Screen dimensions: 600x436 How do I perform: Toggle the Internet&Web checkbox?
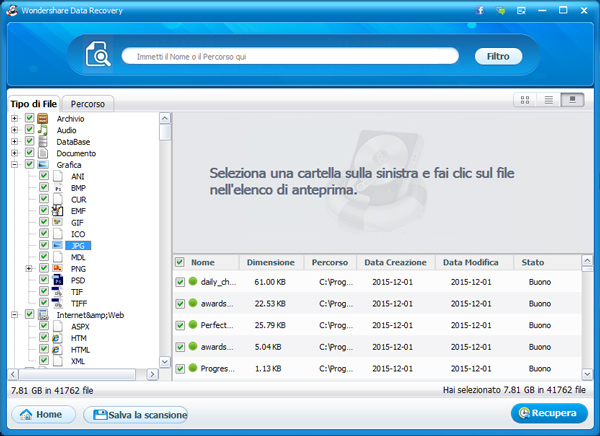tap(29, 314)
